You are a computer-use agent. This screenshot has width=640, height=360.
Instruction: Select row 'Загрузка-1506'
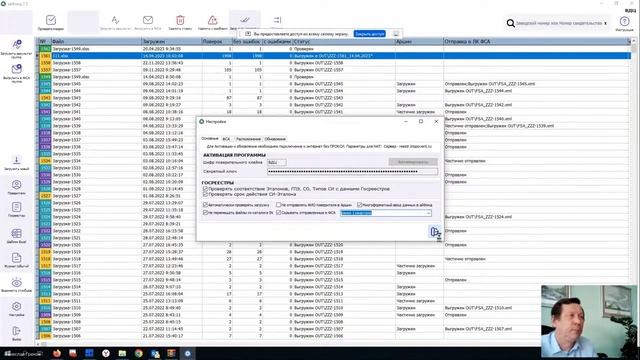334,336
